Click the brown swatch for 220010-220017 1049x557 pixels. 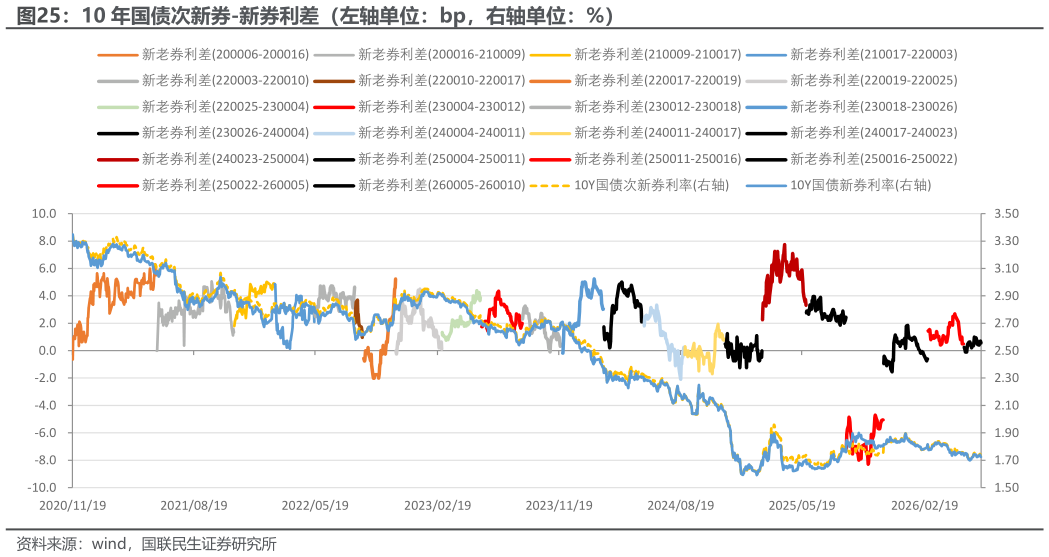pyautogui.click(x=333, y=82)
